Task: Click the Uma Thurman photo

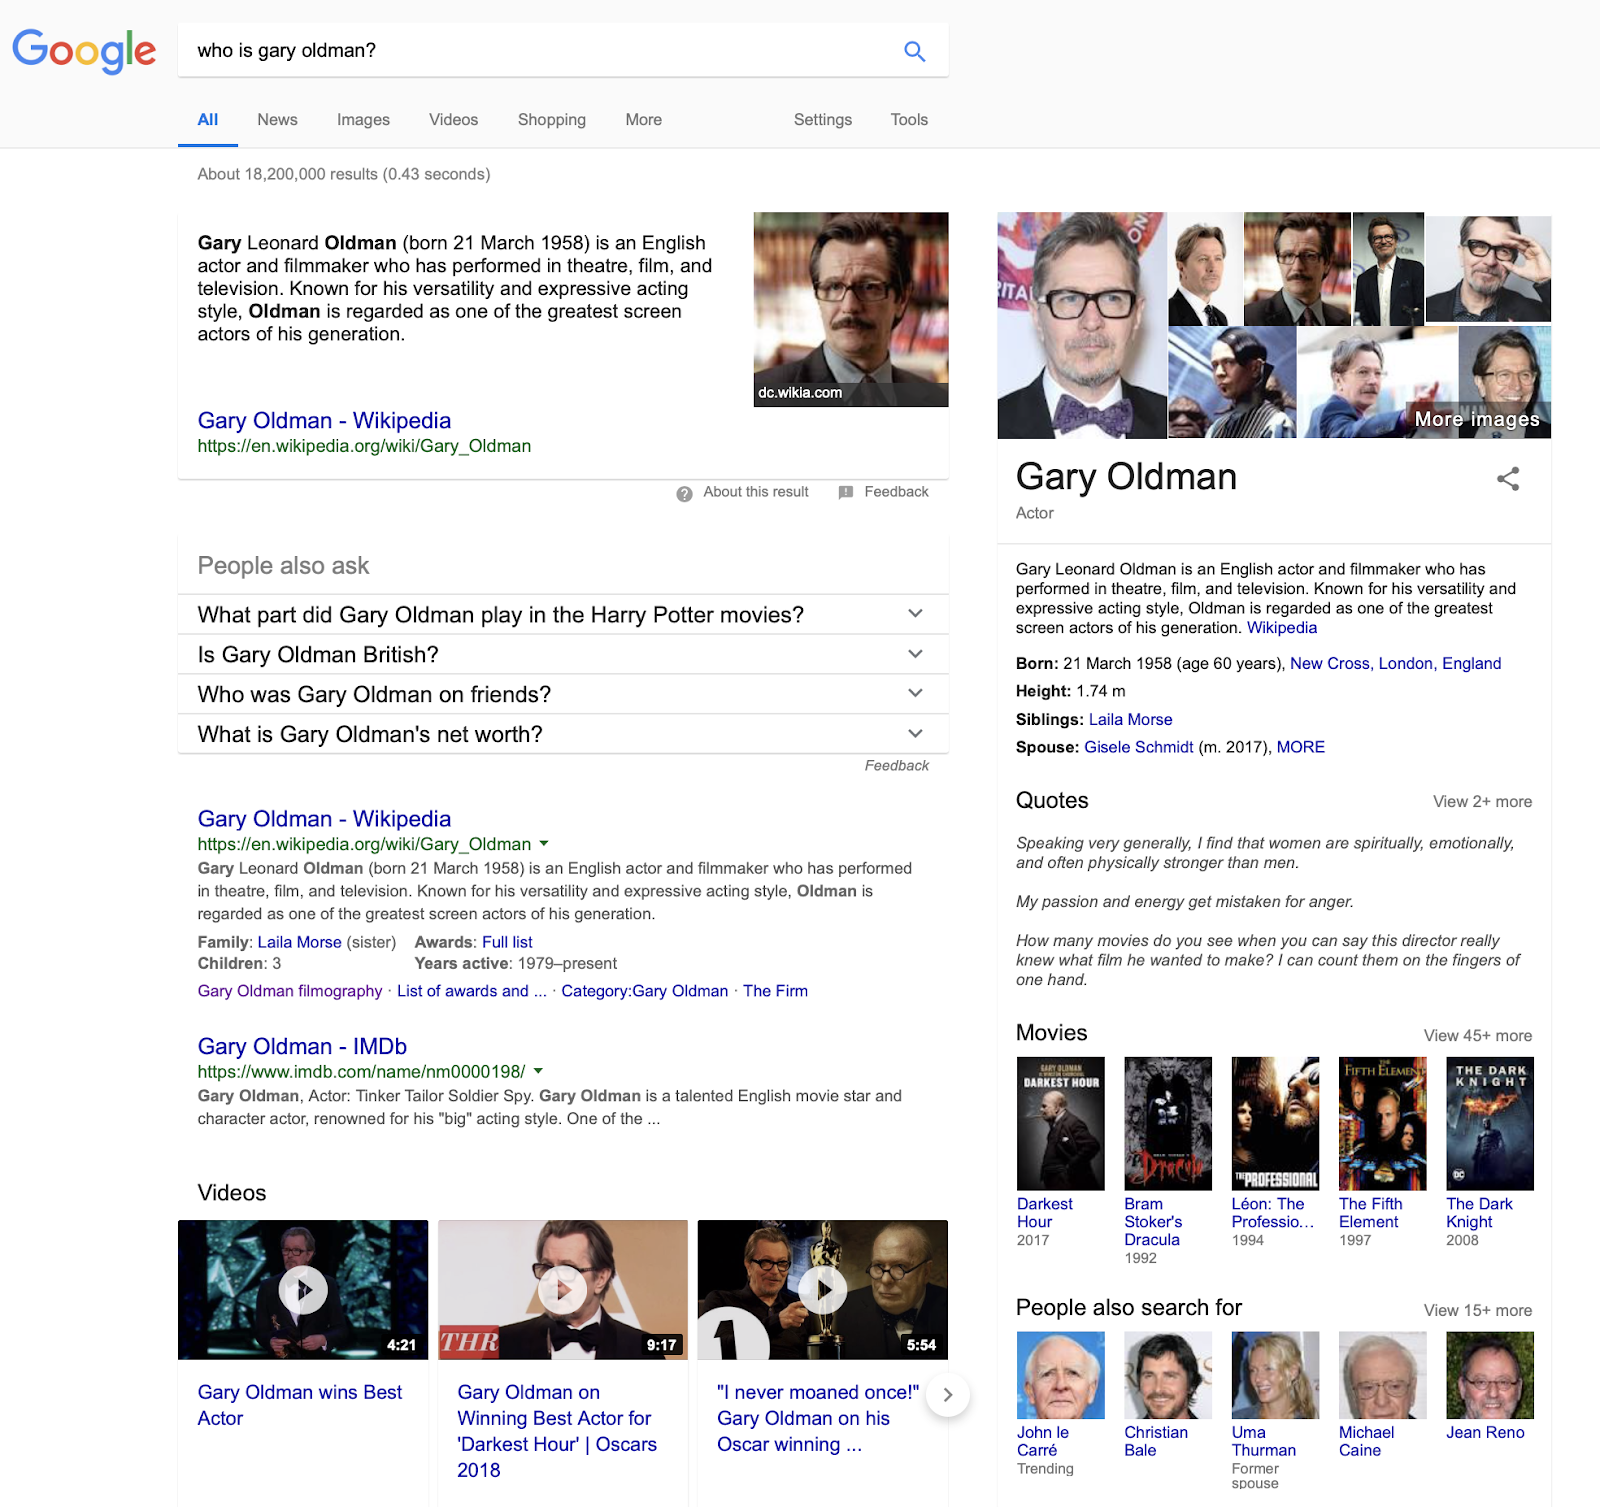Action: [x=1275, y=1375]
